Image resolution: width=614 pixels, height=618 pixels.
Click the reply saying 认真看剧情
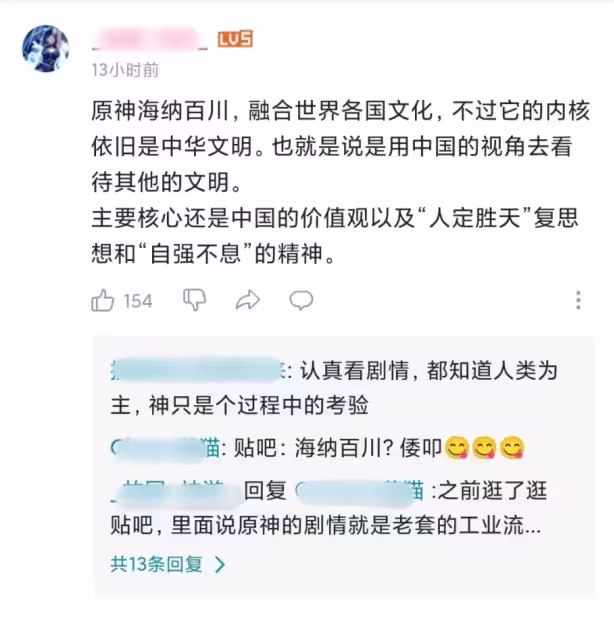pos(334,388)
